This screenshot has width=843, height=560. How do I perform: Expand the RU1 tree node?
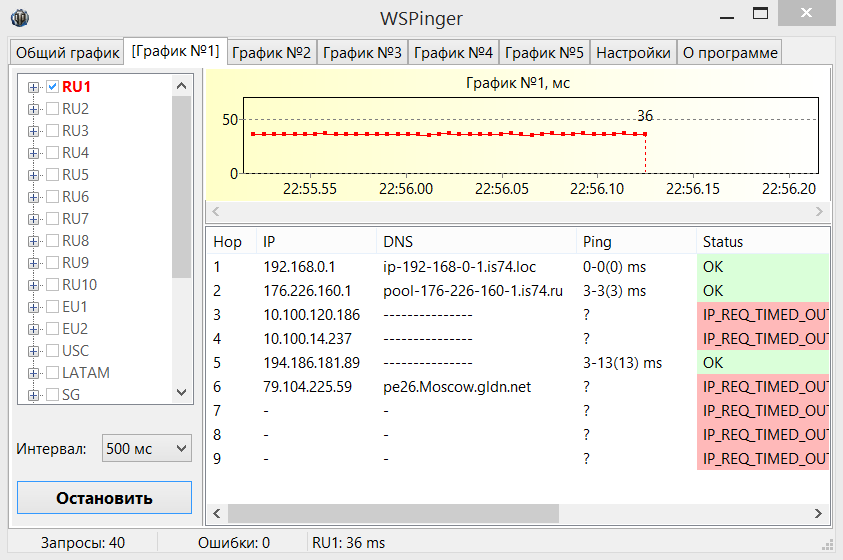point(34,87)
